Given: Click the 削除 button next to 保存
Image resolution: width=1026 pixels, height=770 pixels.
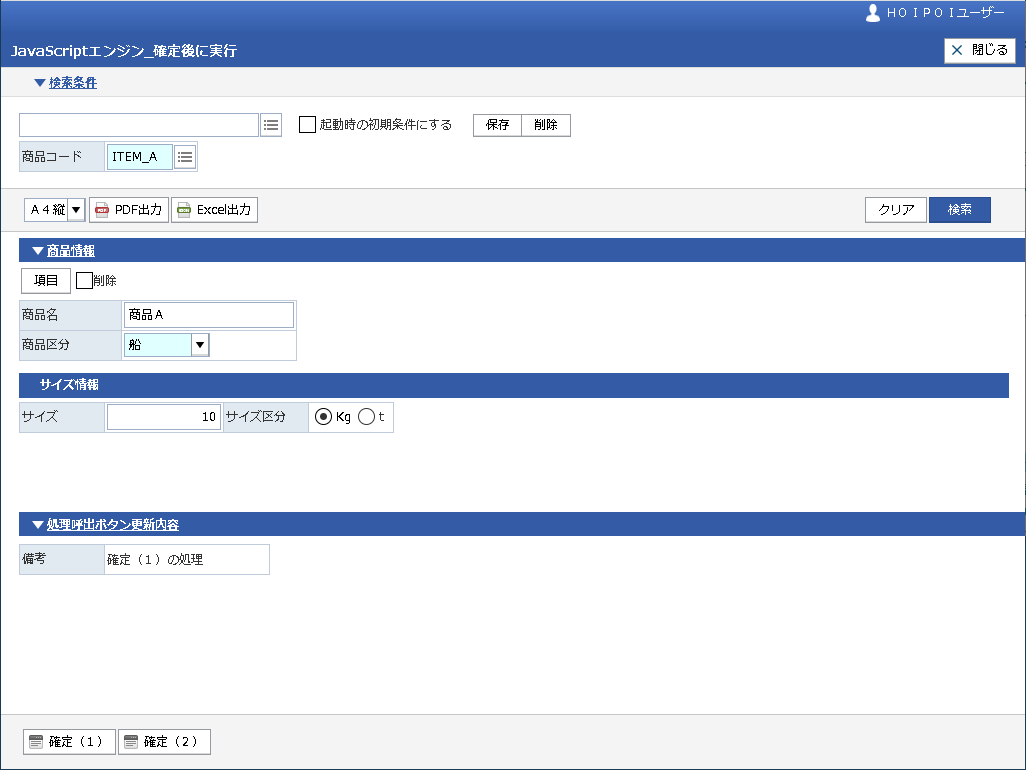Looking at the screenshot, I should click(x=546, y=125).
